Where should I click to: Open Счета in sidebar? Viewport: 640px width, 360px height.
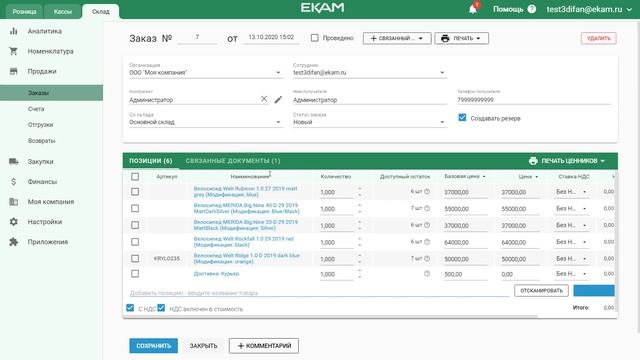click(36, 109)
